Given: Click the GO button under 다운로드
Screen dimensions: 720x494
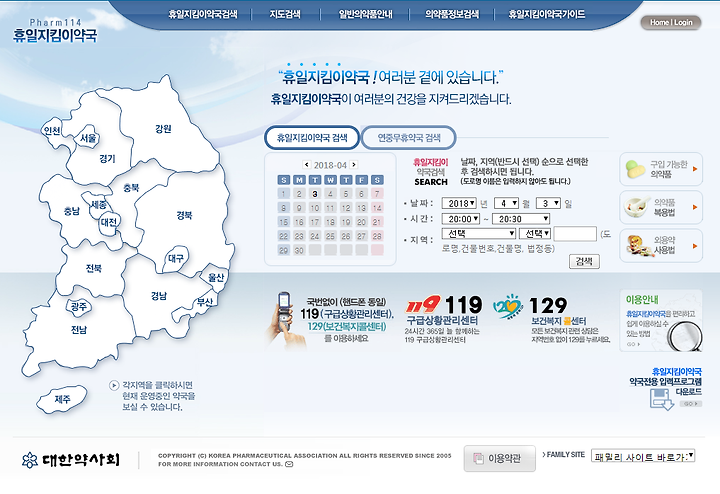Looking at the screenshot, I should tap(690, 404).
